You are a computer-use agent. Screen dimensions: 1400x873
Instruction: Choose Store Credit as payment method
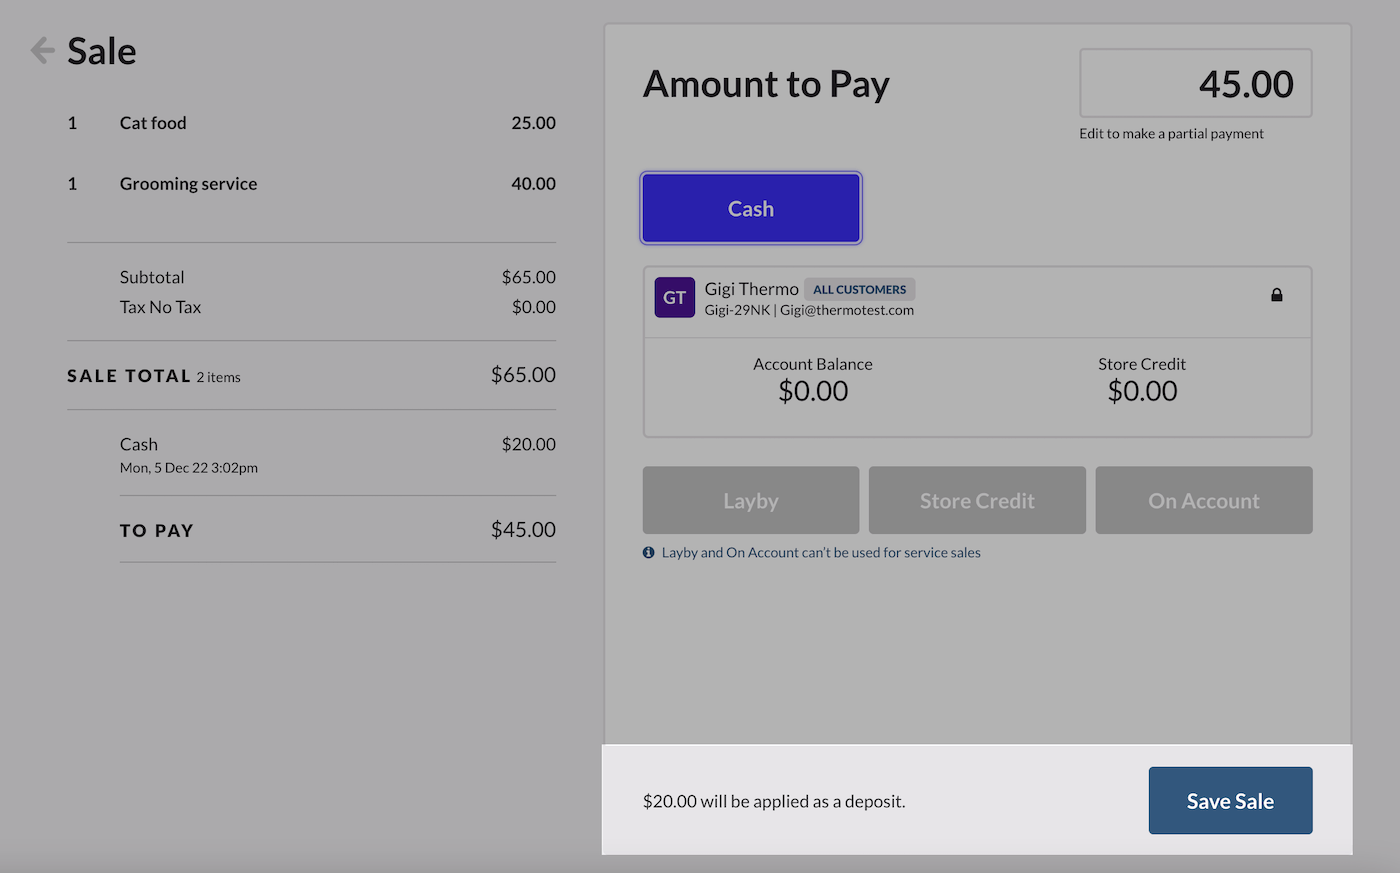point(977,500)
